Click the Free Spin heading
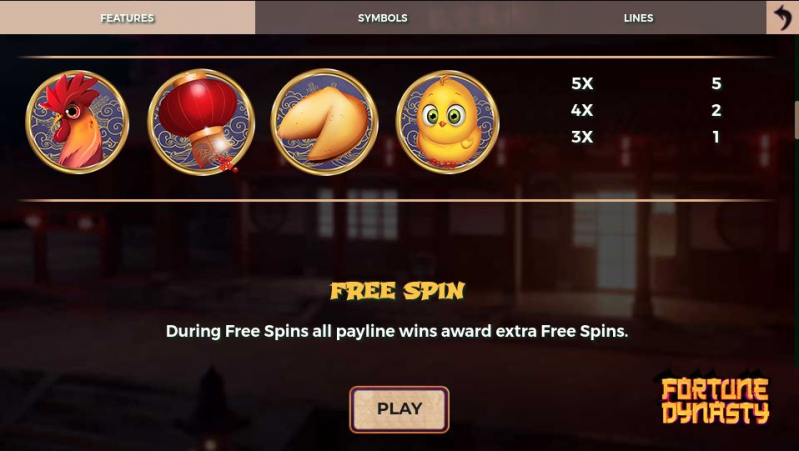 coord(397,291)
